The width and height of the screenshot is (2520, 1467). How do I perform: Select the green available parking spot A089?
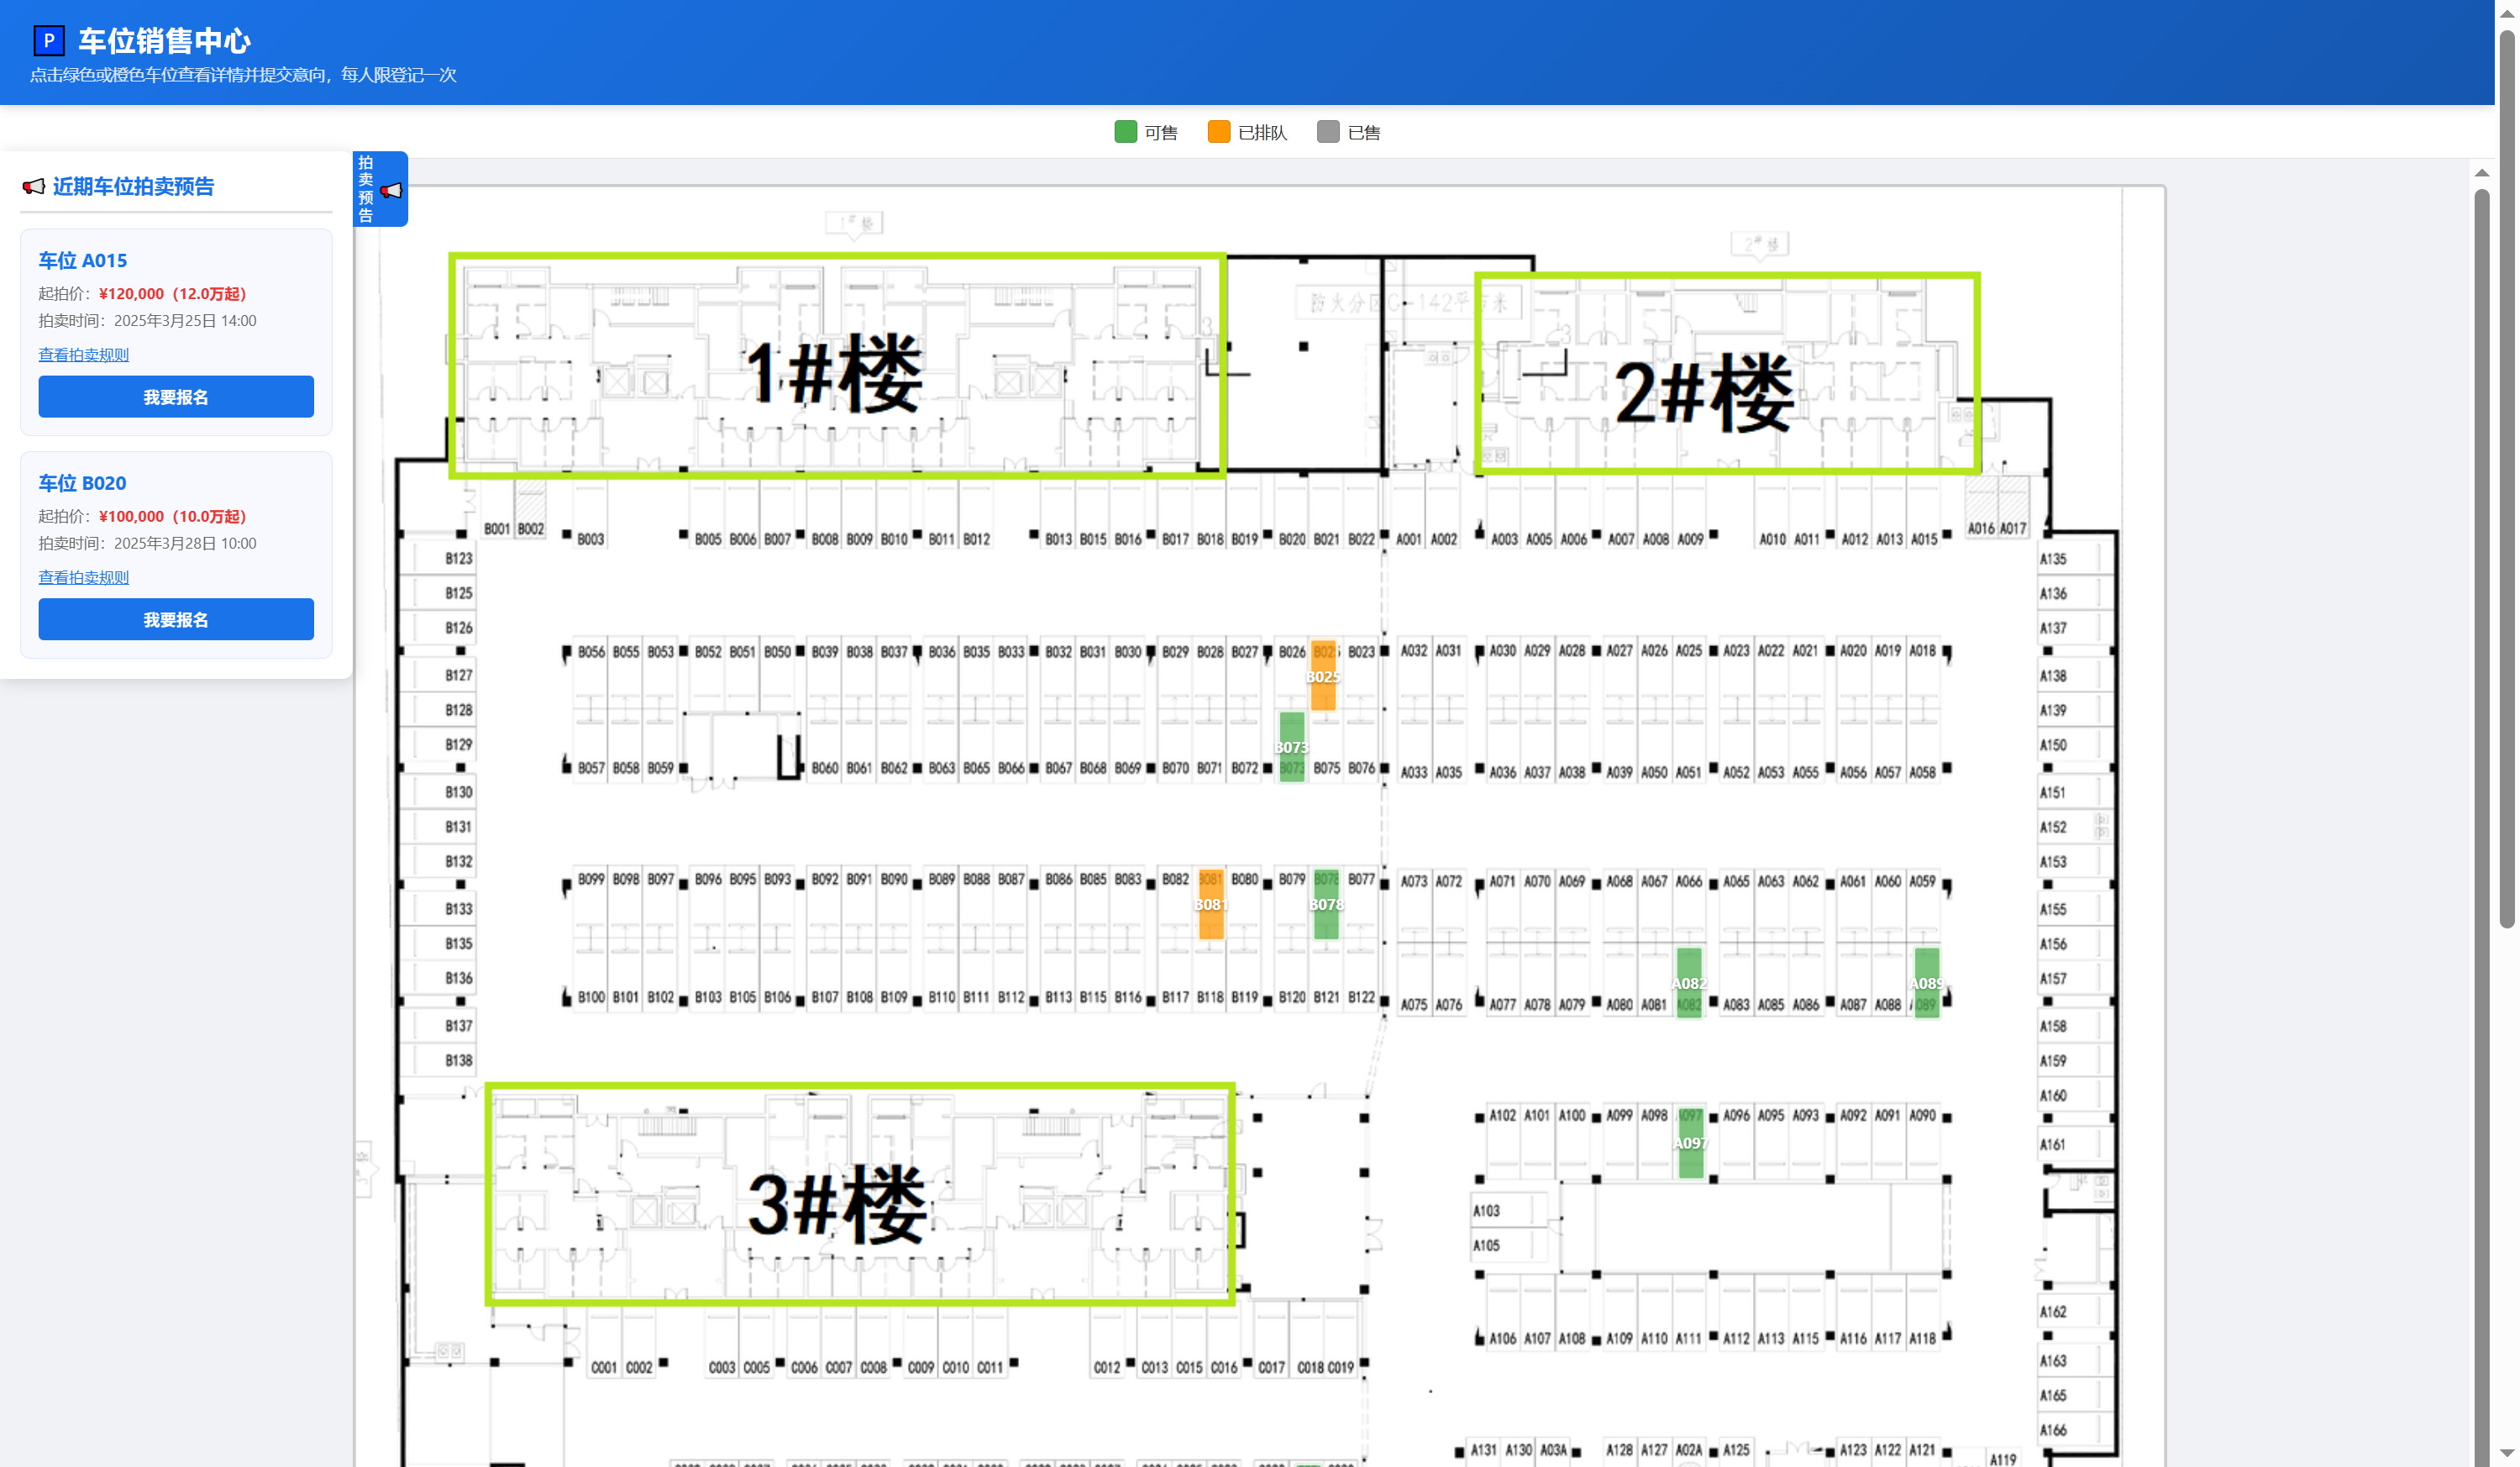(x=1927, y=983)
